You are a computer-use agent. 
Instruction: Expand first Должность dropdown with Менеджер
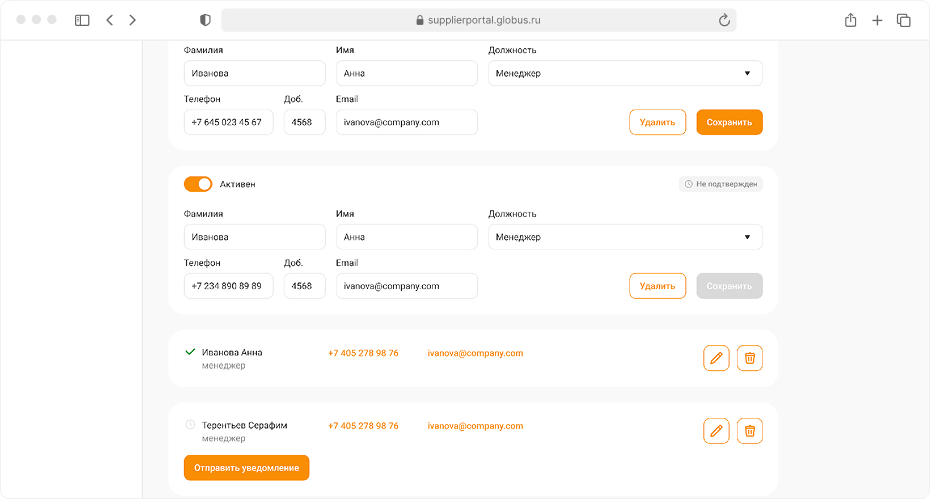point(625,74)
